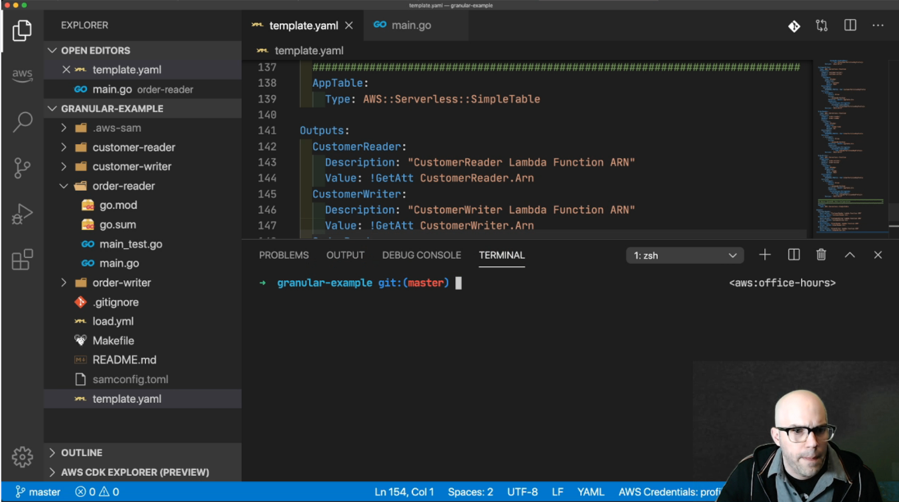Switch to the main.go editor tab
This screenshot has height=502, width=899.
(x=410, y=25)
